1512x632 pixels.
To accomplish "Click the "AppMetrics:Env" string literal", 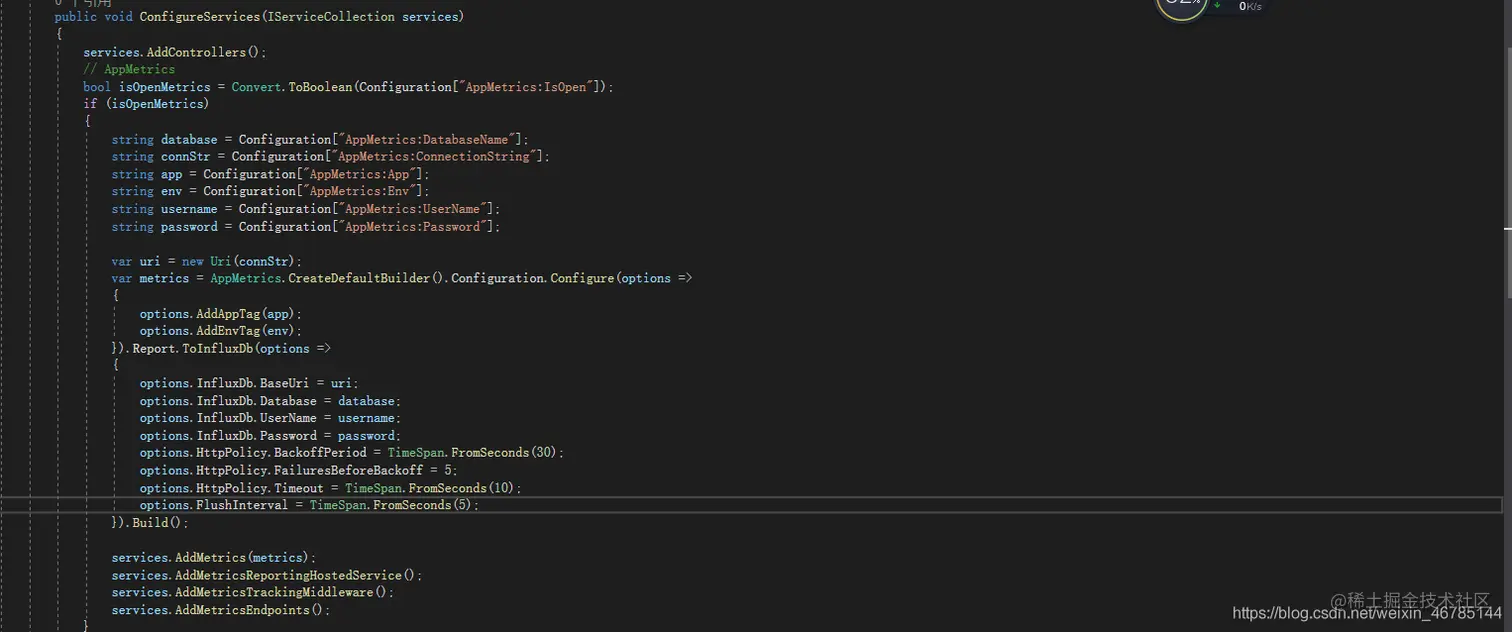I will tap(359, 191).
